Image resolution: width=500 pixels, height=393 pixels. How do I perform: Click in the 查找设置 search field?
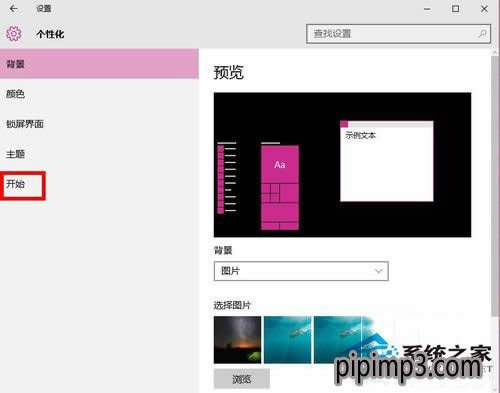pyautogui.click(x=398, y=34)
